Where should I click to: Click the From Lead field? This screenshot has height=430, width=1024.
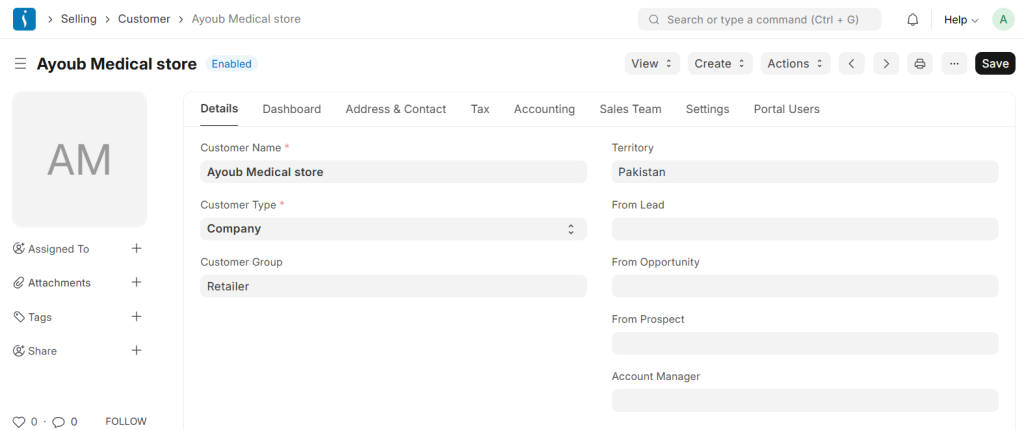805,229
